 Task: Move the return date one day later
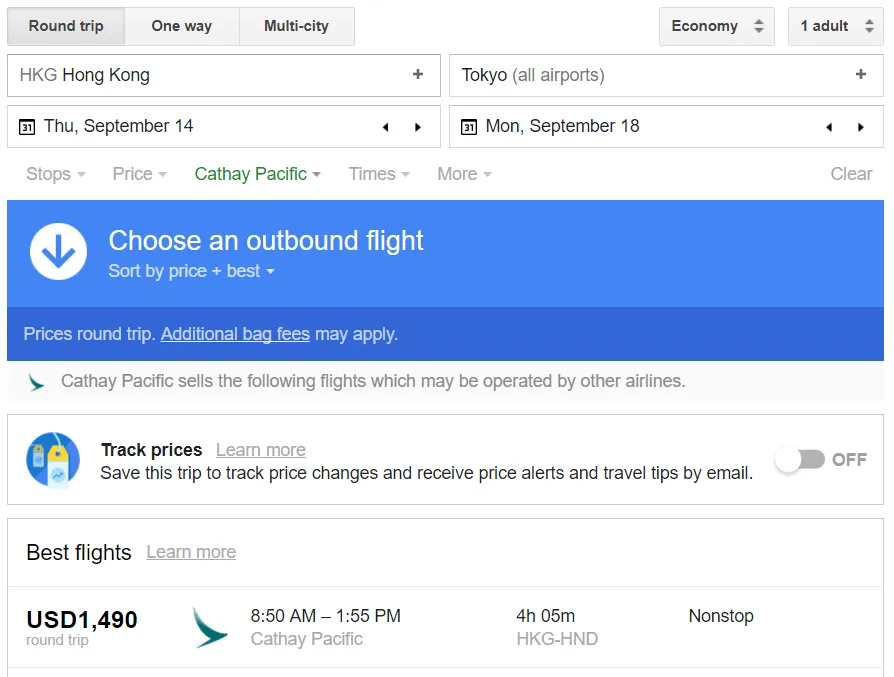861,127
